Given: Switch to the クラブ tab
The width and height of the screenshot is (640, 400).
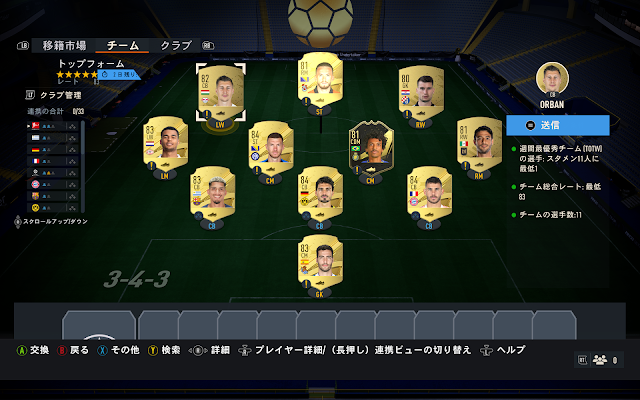Looking at the screenshot, I should tap(176, 45).
